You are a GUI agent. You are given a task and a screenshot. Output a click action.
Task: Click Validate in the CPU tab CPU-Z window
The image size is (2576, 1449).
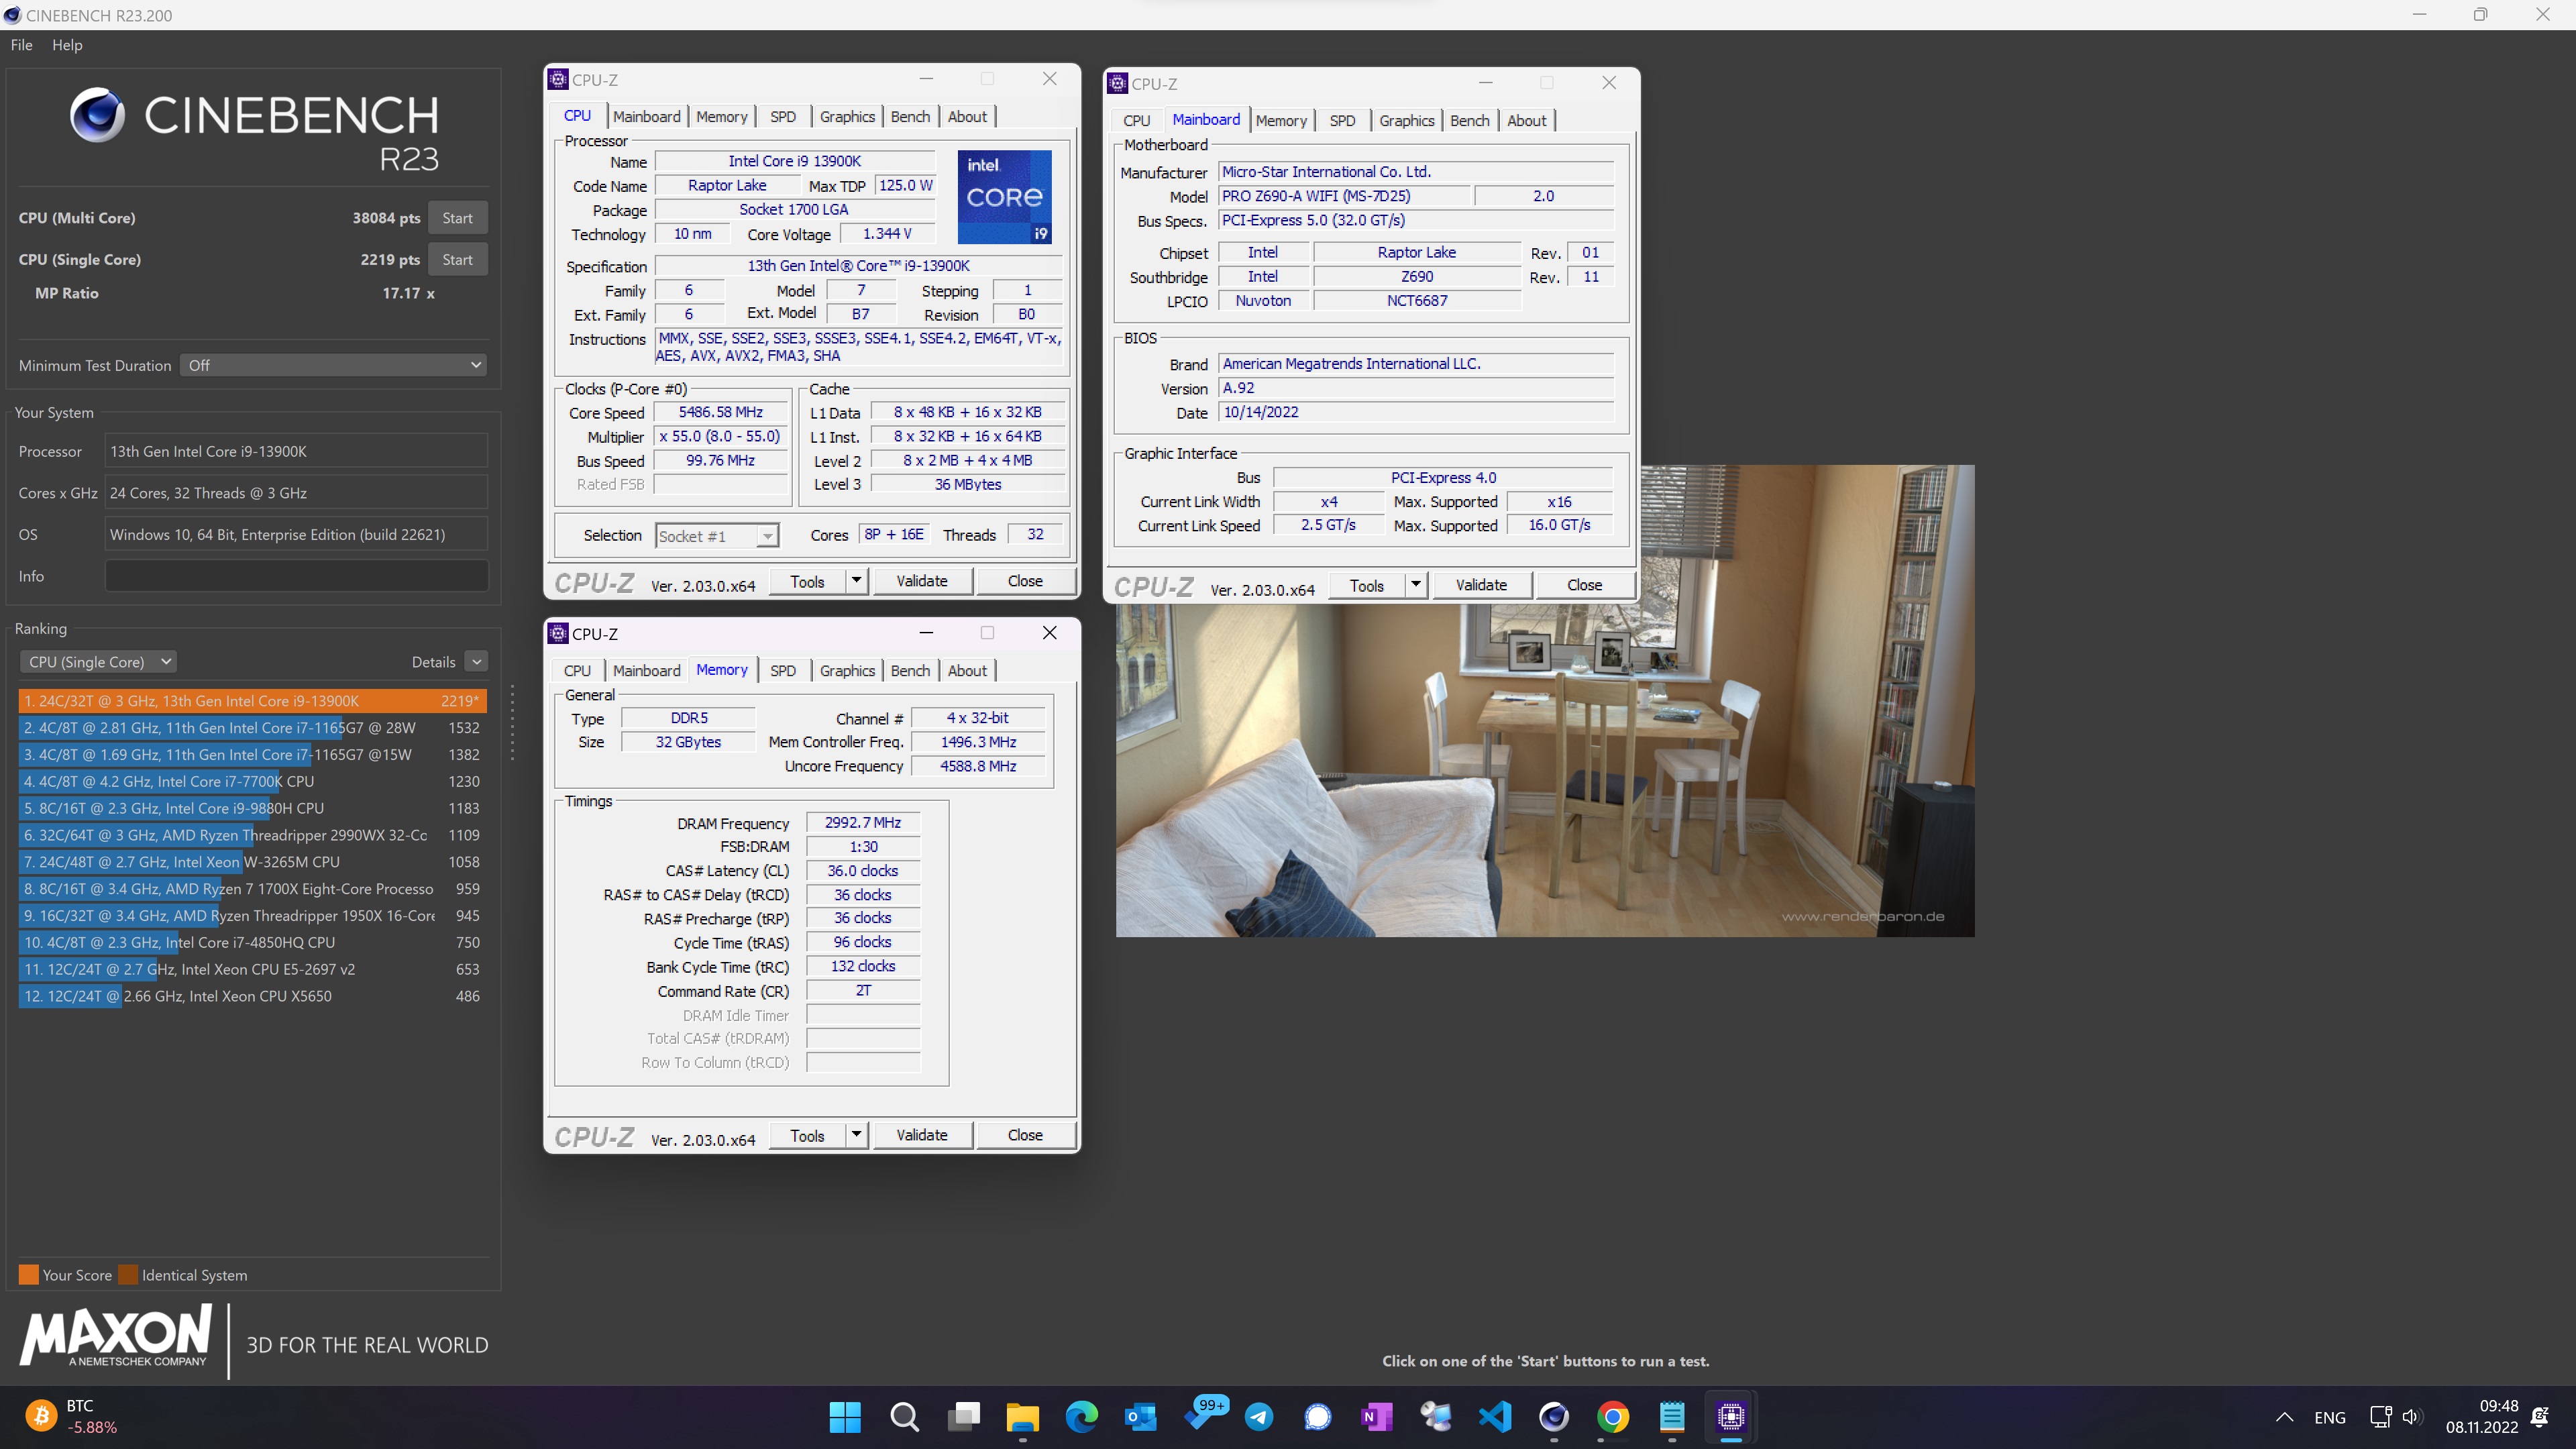[921, 581]
